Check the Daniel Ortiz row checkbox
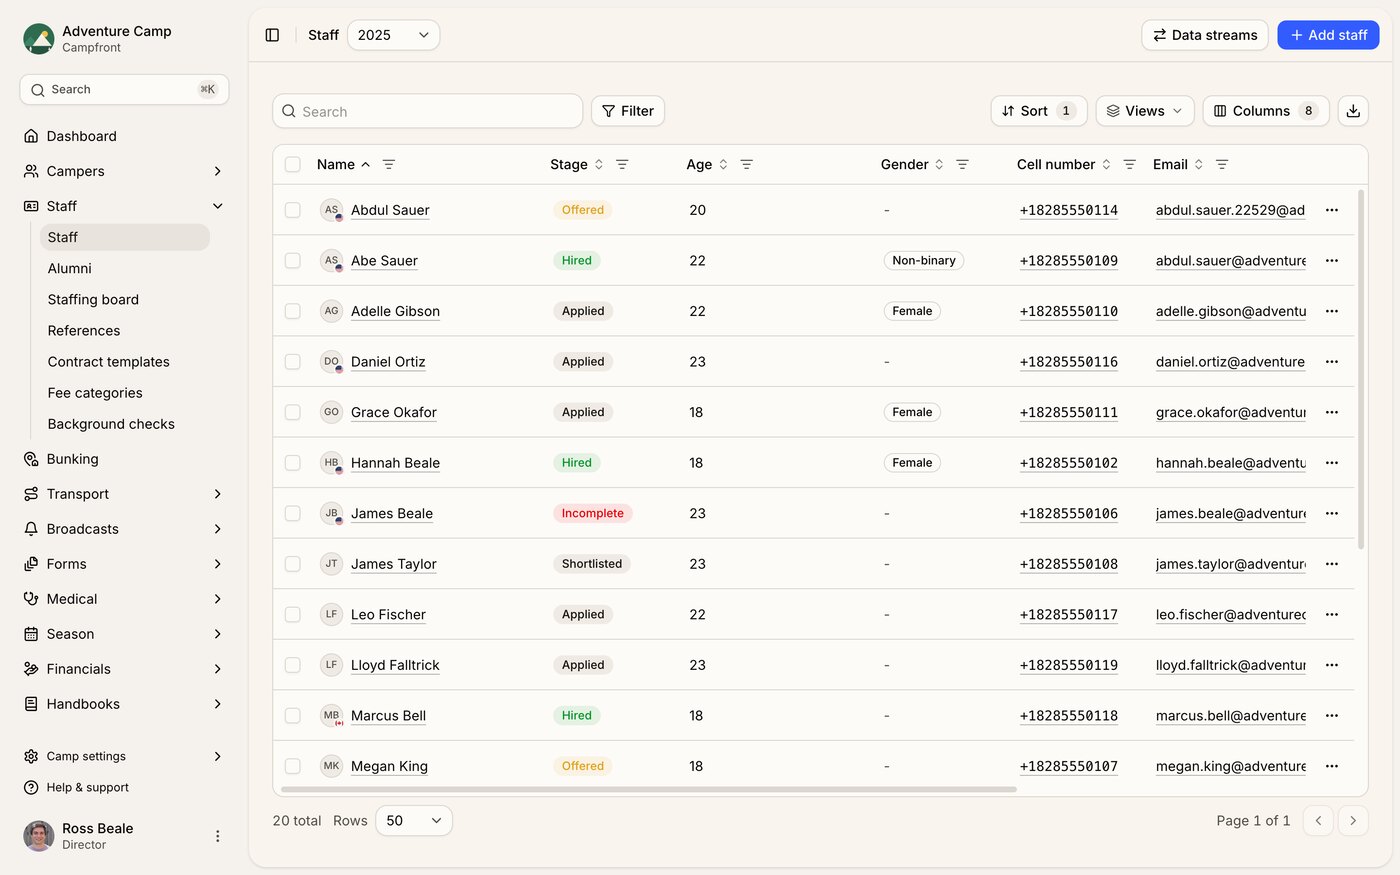Viewport: 1400px width, 875px height. 293,361
